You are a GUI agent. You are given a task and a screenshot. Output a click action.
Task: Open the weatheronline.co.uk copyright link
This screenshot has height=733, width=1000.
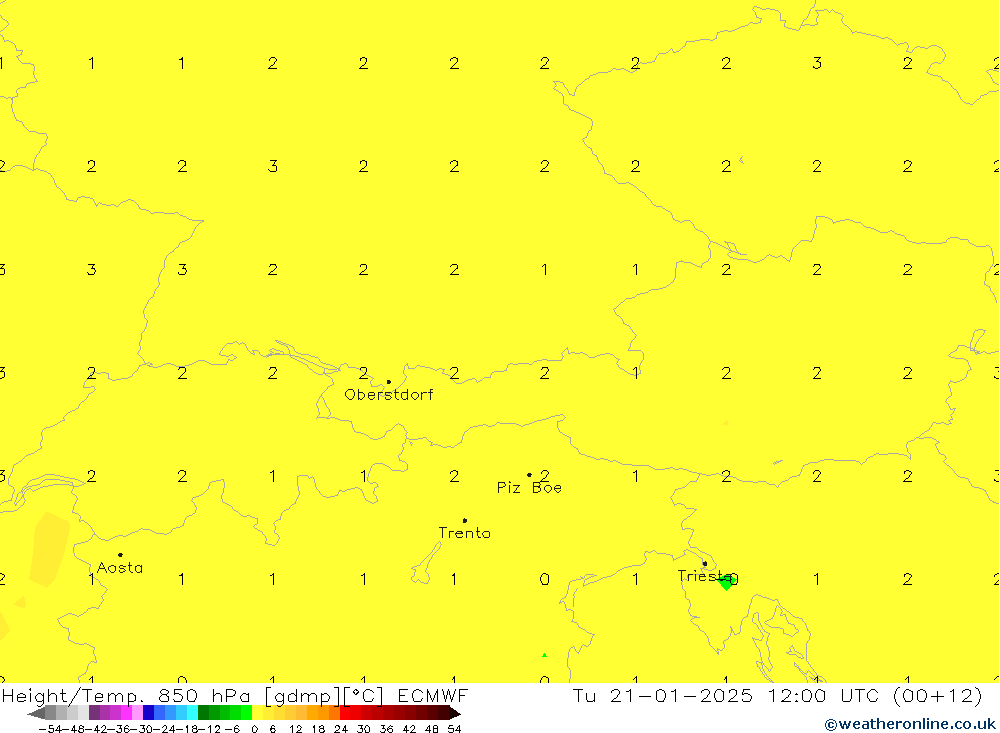909,724
